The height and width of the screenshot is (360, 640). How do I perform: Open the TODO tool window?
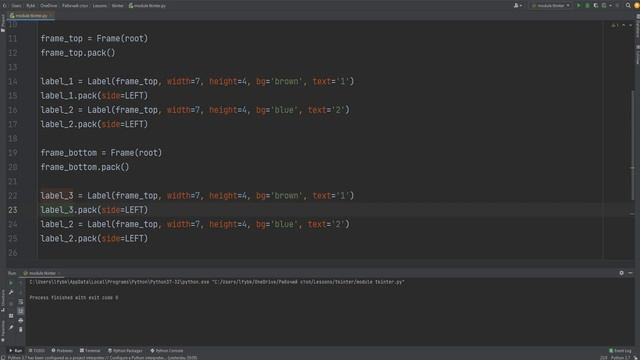pos(37,351)
